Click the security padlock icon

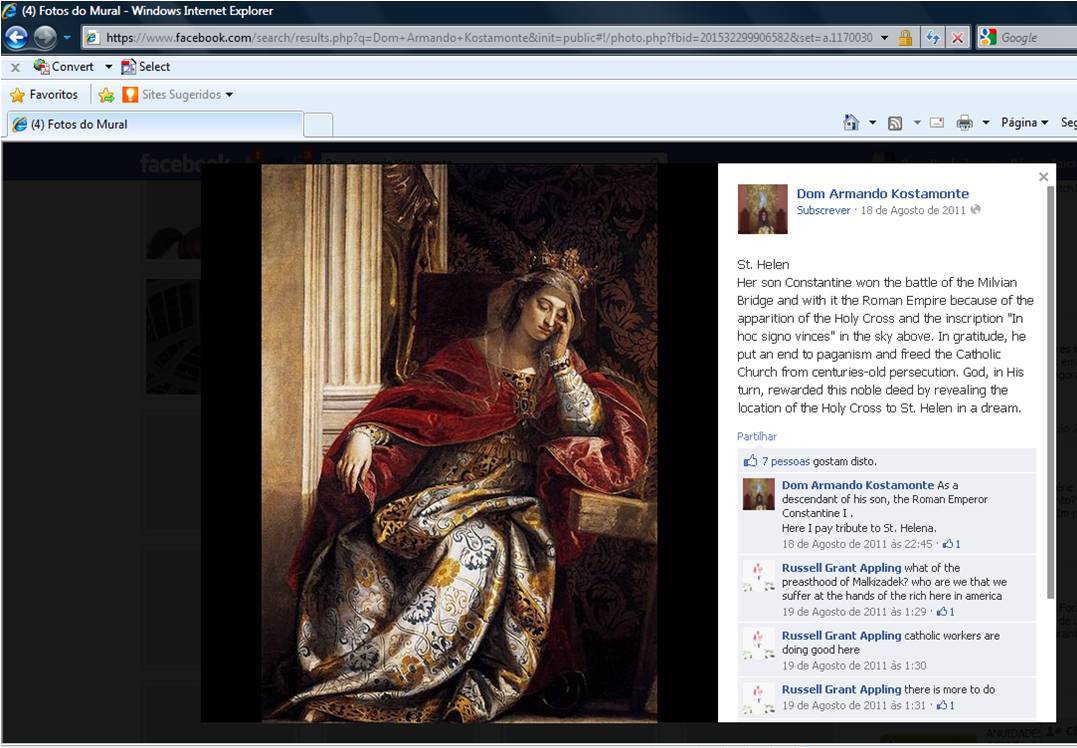(x=905, y=38)
